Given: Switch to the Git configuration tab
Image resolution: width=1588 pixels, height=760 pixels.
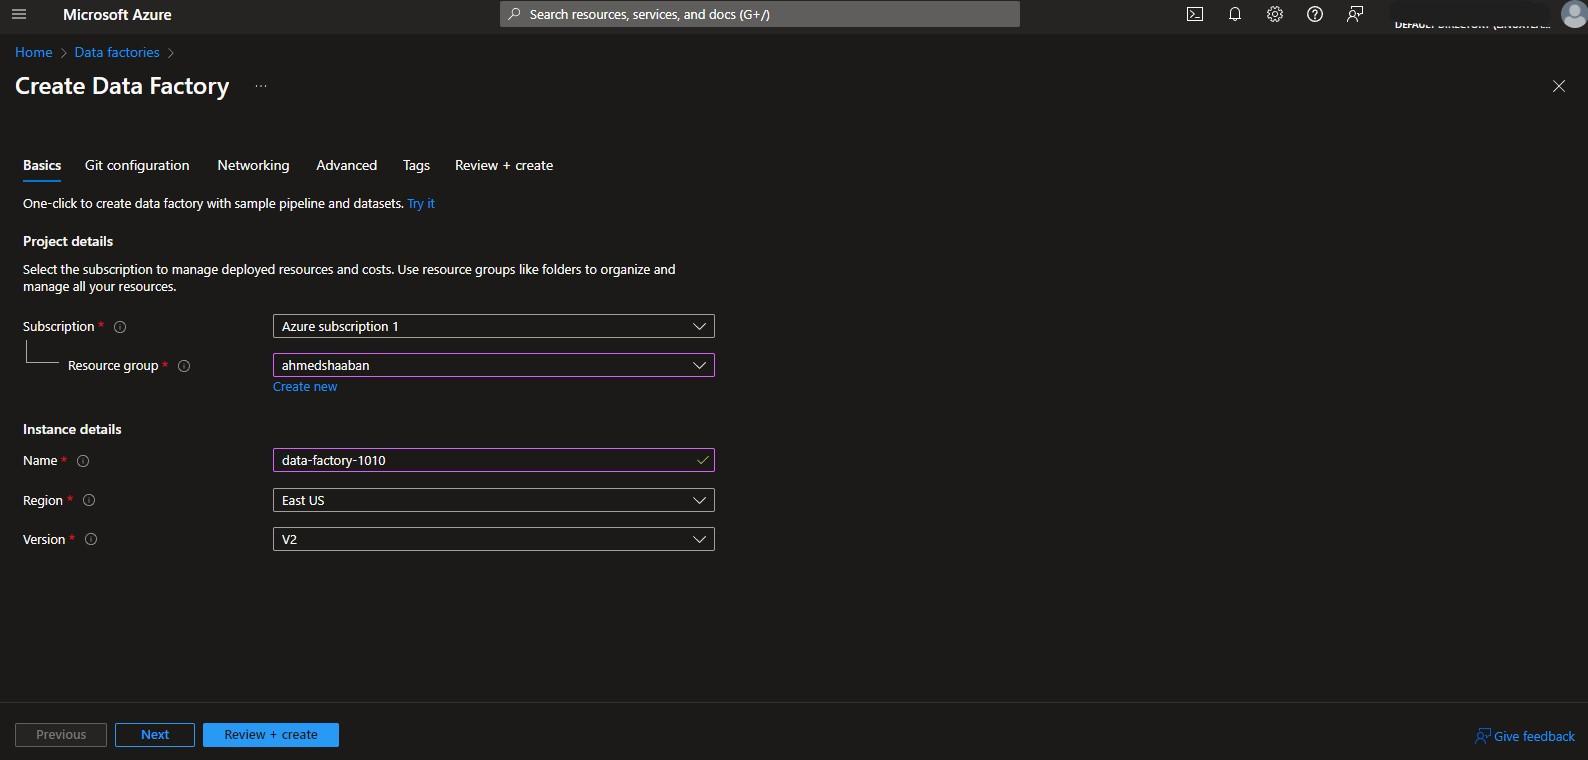Looking at the screenshot, I should tap(137, 165).
